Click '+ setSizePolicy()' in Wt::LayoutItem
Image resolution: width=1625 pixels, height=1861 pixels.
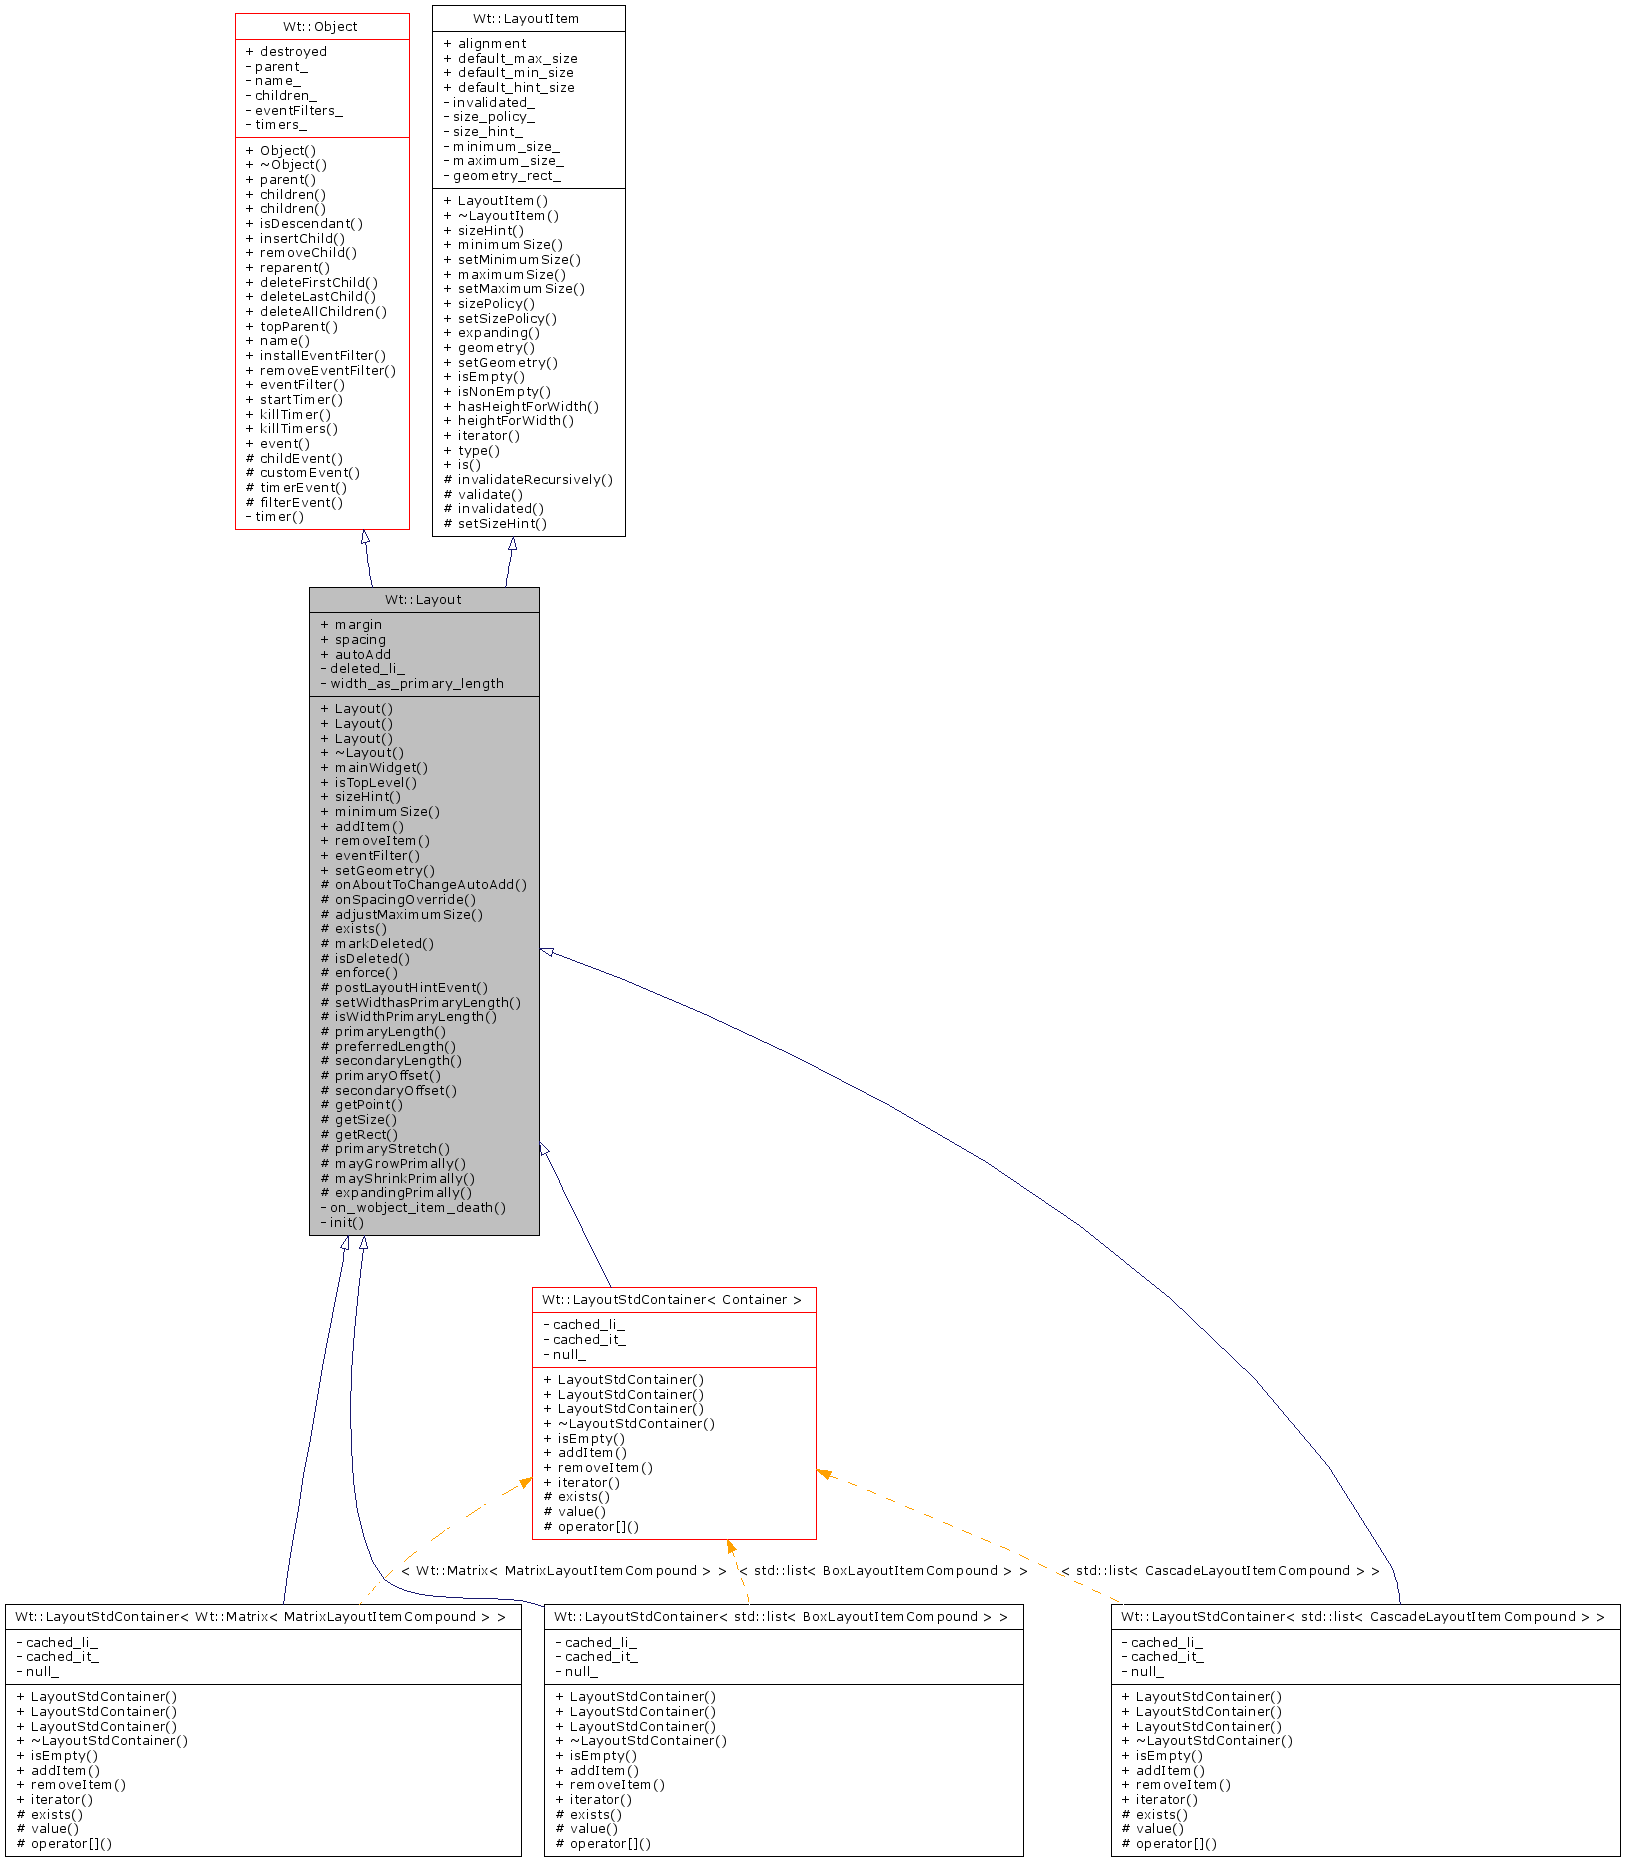pos(500,319)
